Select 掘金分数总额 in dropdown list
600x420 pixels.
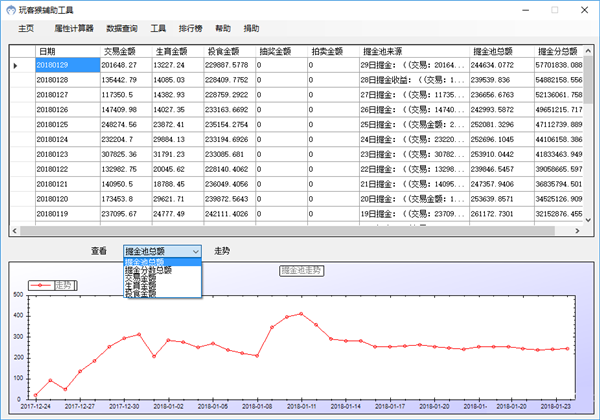pos(149,270)
